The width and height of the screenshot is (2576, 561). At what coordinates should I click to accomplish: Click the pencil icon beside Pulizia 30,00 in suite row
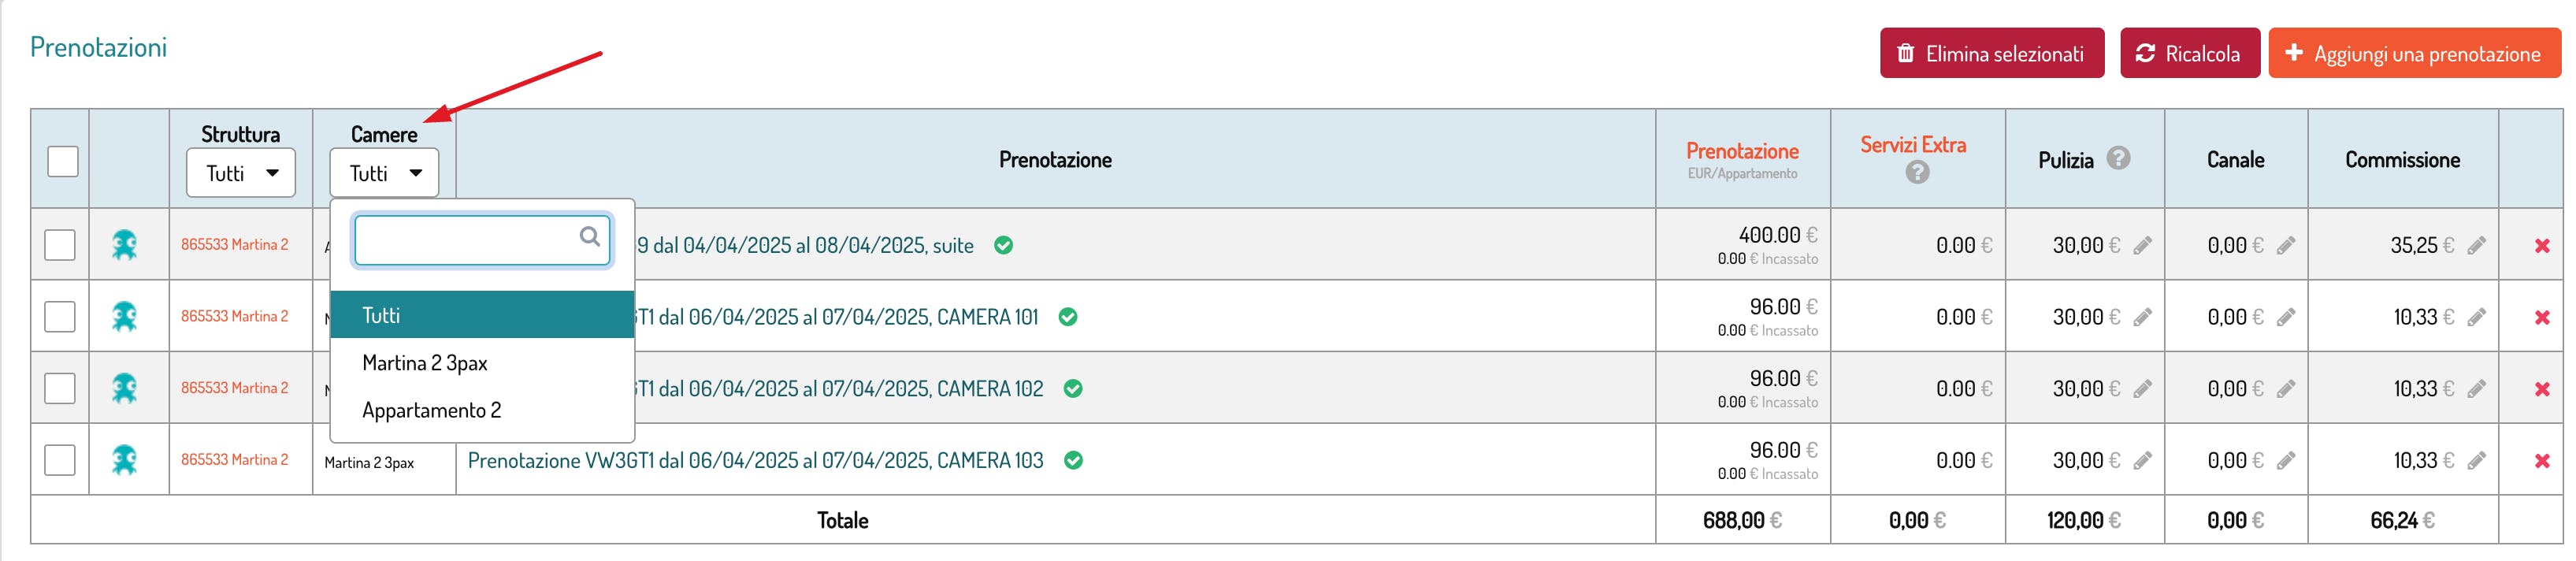[2141, 246]
